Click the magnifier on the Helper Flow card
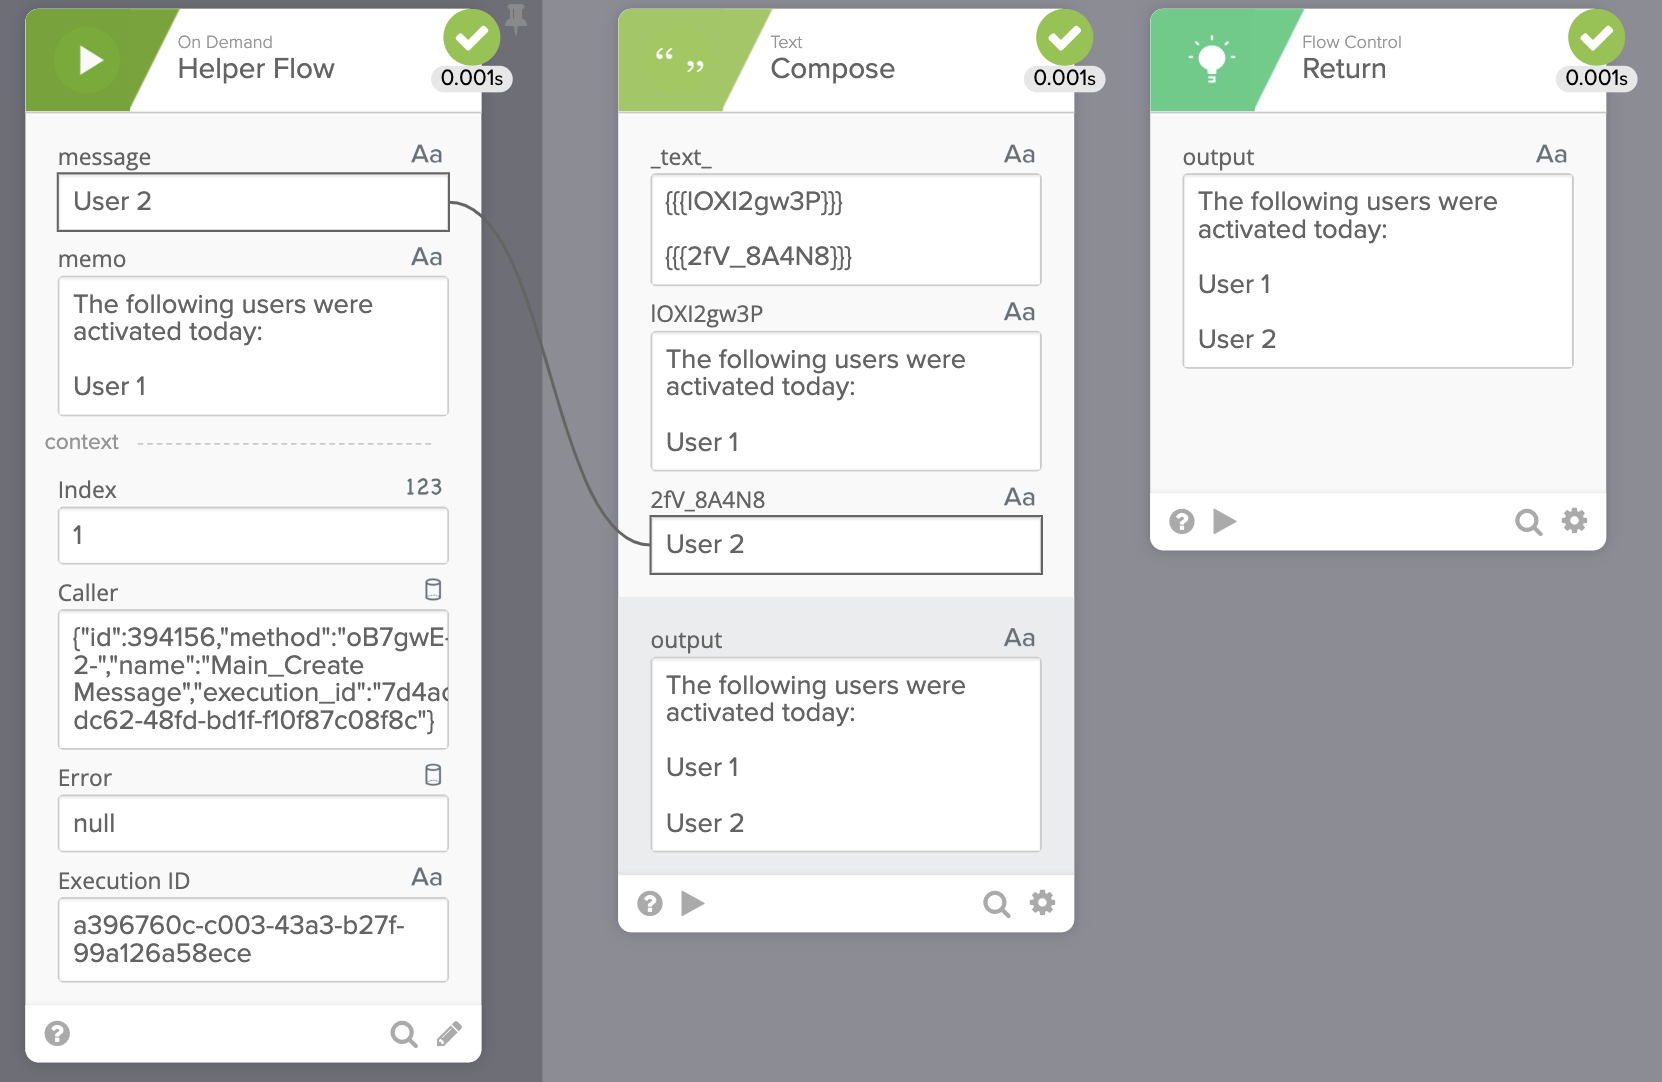This screenshot has height=1082, width=1662. 404,1033
